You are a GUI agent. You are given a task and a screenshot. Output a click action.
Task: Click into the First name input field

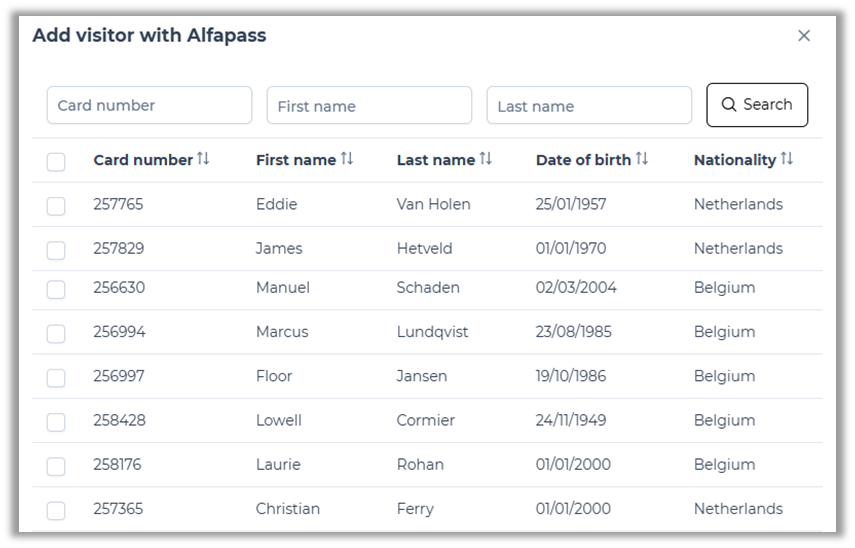tap(369, 105)
